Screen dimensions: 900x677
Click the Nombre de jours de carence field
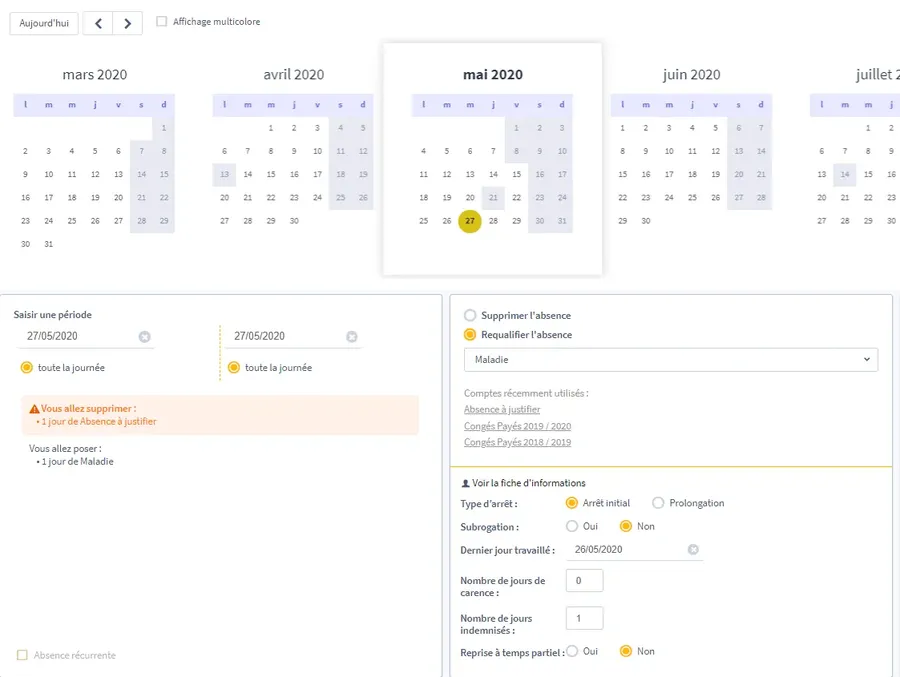(584, 580)
